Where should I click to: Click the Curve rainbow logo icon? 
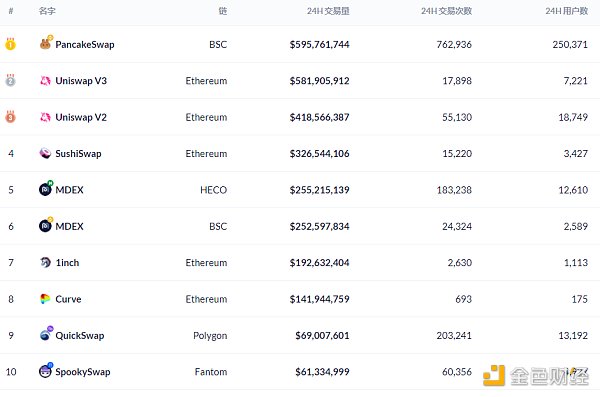click(x=45, y=299)
